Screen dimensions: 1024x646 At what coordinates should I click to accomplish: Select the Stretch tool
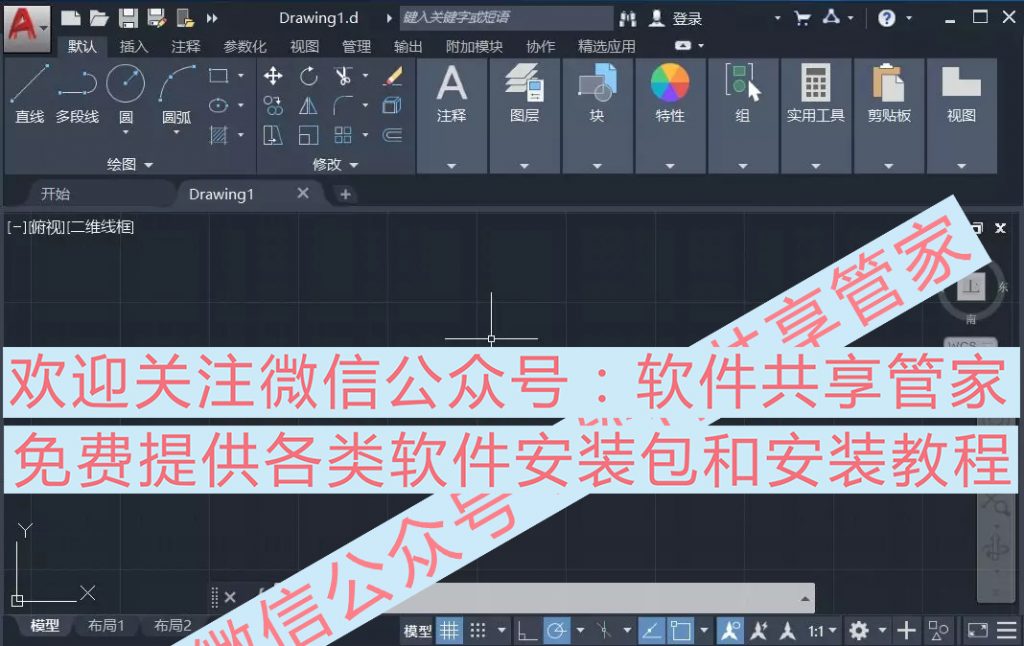click(273, 135)
